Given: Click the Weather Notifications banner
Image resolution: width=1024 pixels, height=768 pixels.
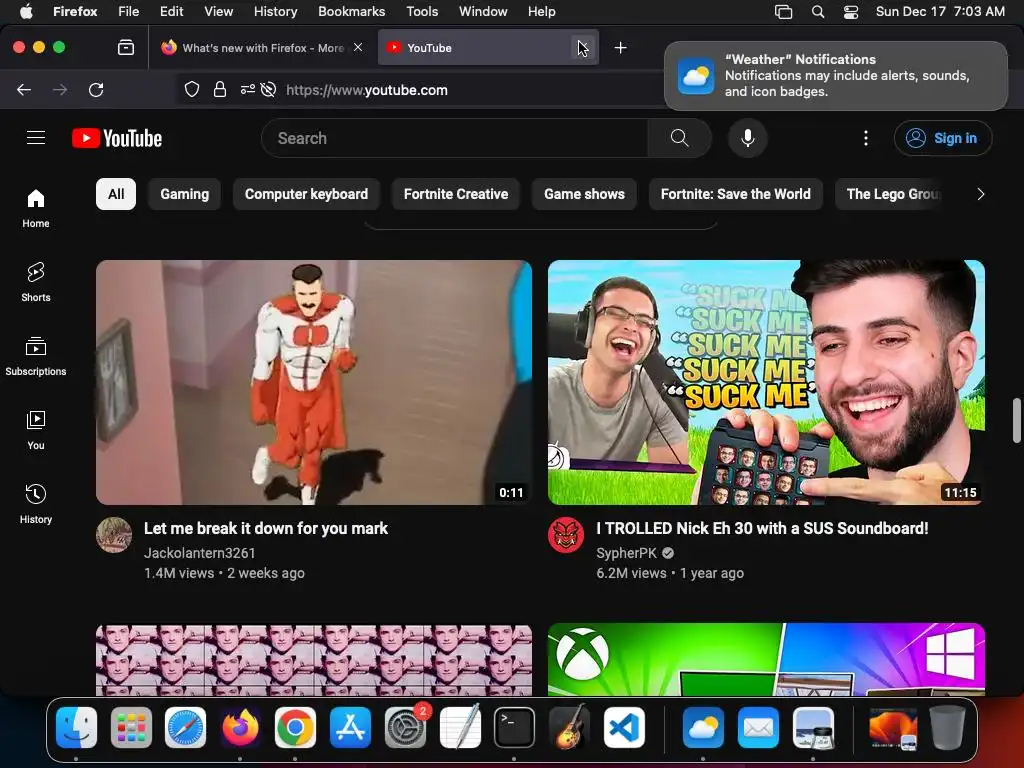Looking at the screenshot, I should click(x=835, y=76).
